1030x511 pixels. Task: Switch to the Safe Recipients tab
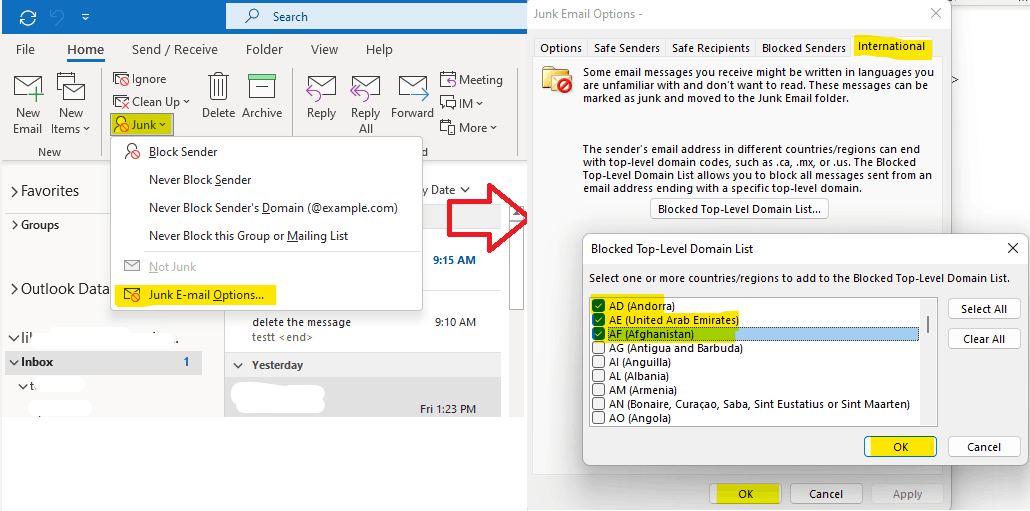click(x=711, y=48)
